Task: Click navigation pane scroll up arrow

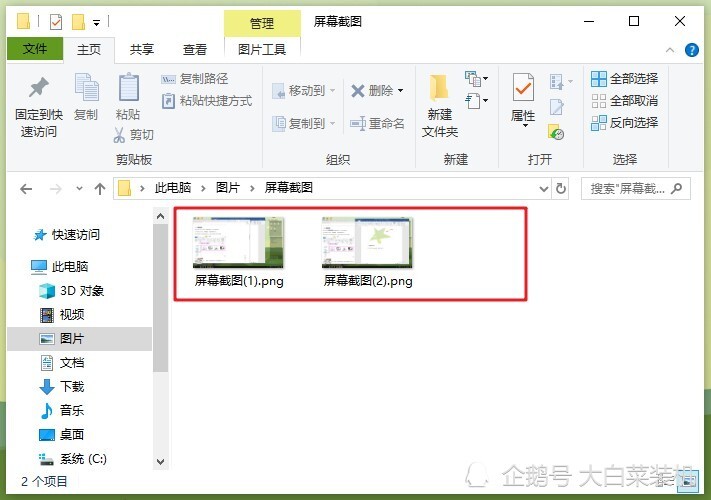Action: pos(161,216)
